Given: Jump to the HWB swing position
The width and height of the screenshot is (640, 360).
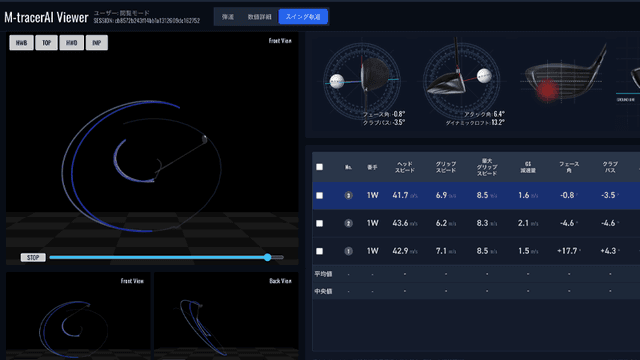Looking at the screenshot, I should coord(21,42).
